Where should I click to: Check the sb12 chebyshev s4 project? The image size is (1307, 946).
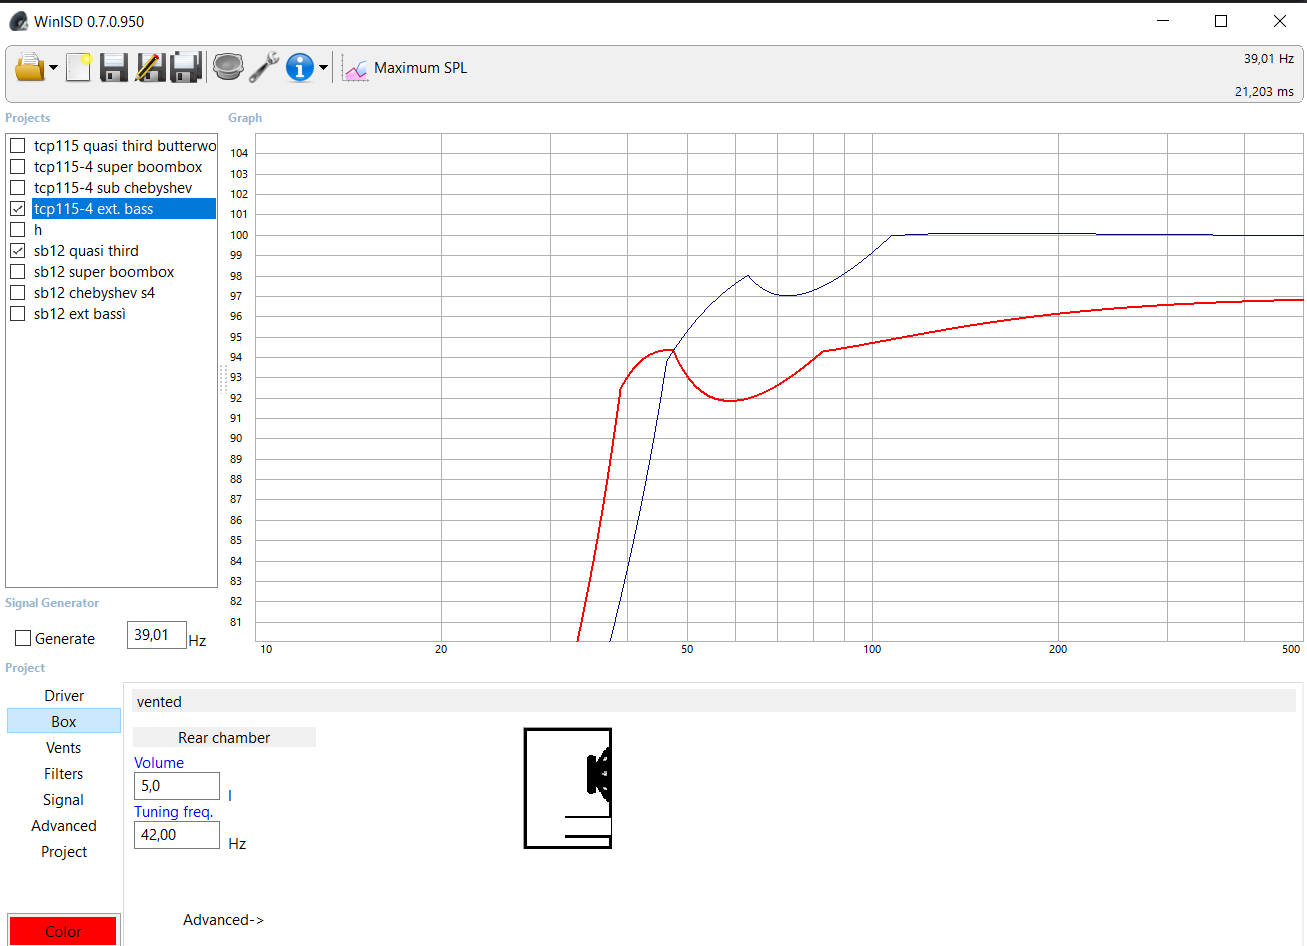point(17,293)
